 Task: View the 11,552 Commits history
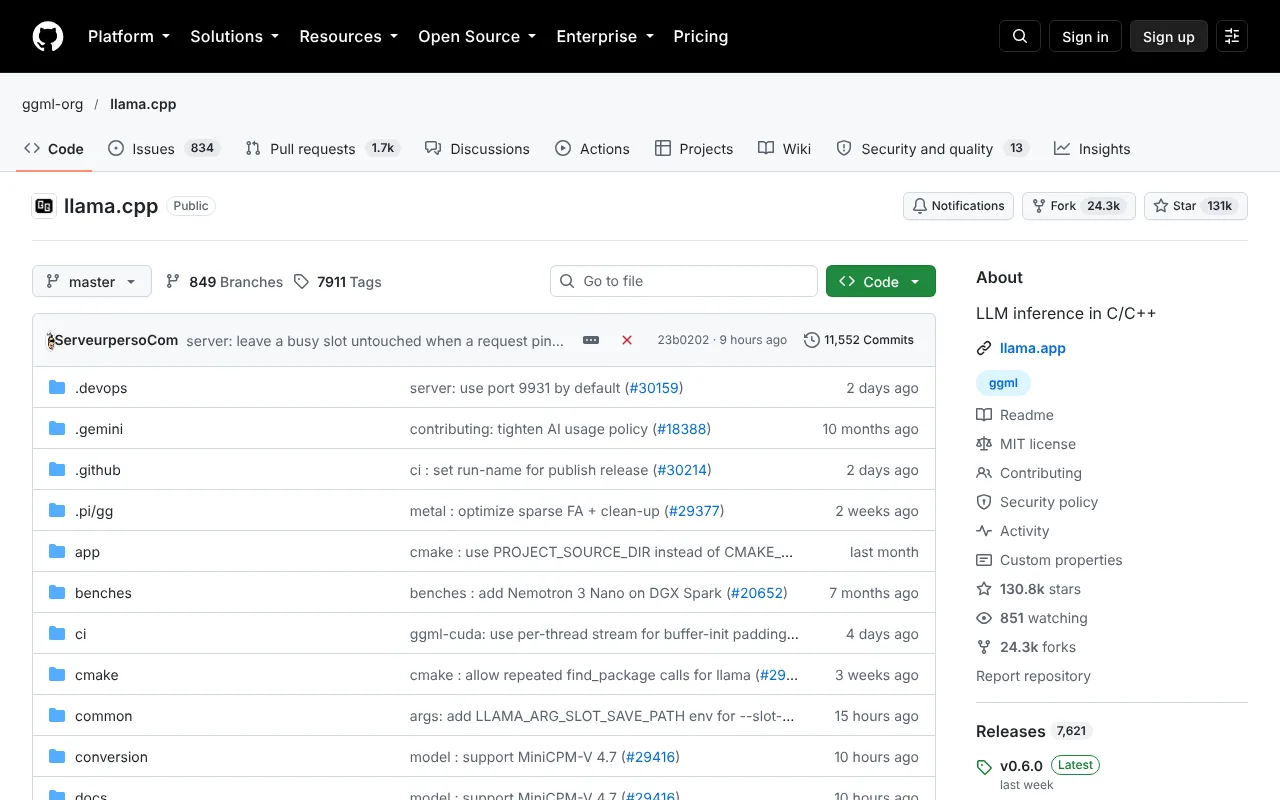[x=859, y=340]
